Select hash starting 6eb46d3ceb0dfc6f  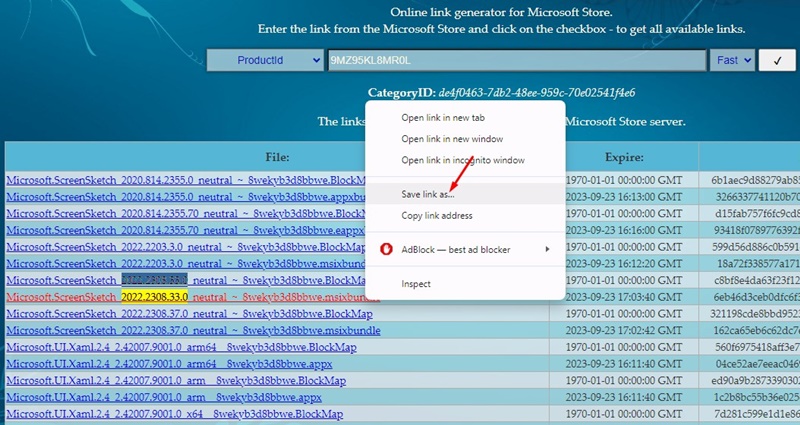point(757,297)
